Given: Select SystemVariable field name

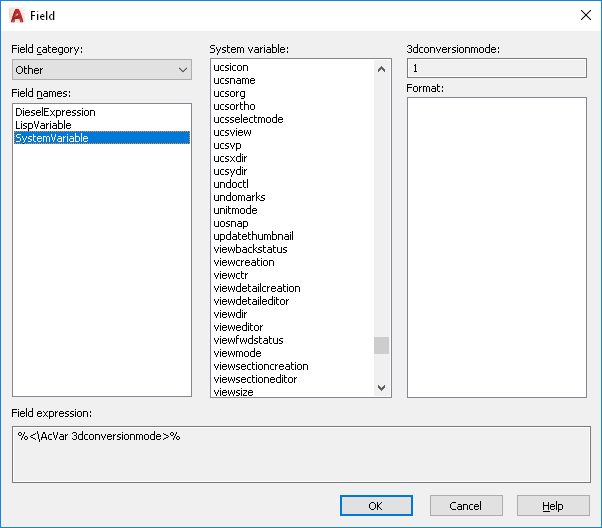Looking at the screenshot, I should tap(52, 138).
